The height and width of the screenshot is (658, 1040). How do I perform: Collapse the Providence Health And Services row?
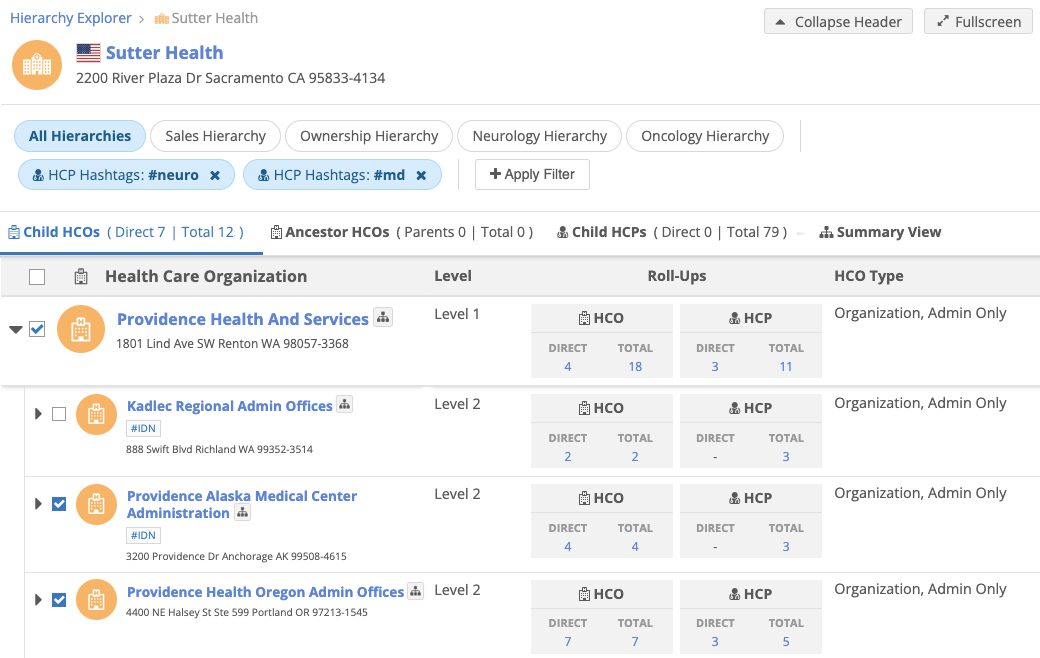(x=16, y=330)
